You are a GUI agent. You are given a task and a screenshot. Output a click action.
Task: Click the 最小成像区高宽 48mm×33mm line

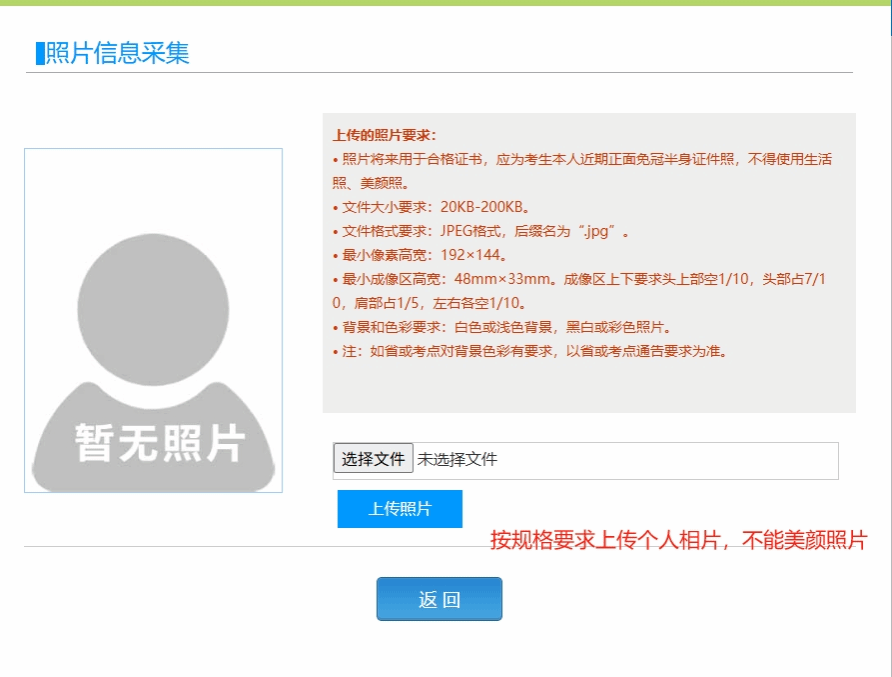pyautogui.click(x=580, y=279)
